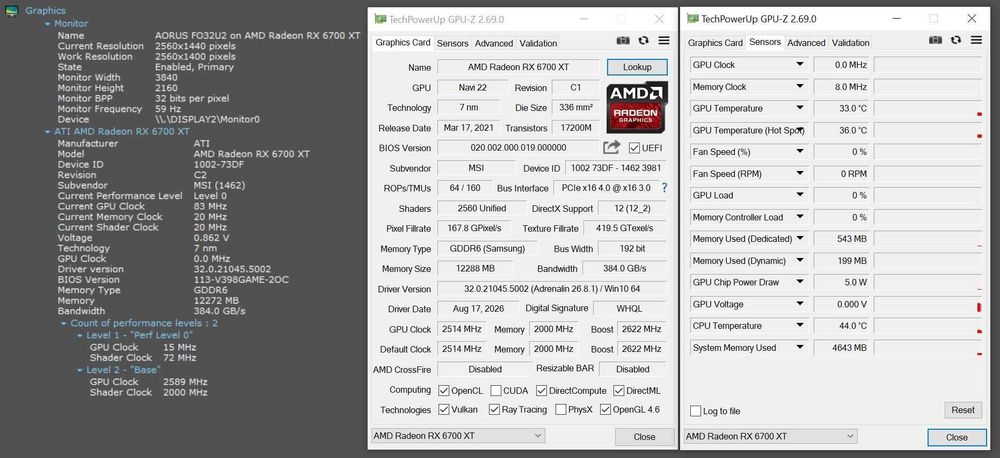Viewport: 1000px width, 458px height.
Task: Click the Name field showing AMD Radeon RX 6700 XT
Action: click(x=518, y=67)
